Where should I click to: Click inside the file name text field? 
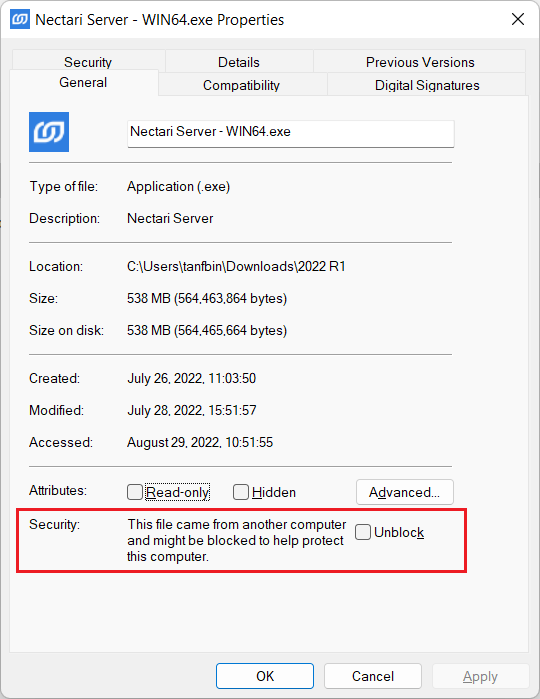click(x=291, y=133)
